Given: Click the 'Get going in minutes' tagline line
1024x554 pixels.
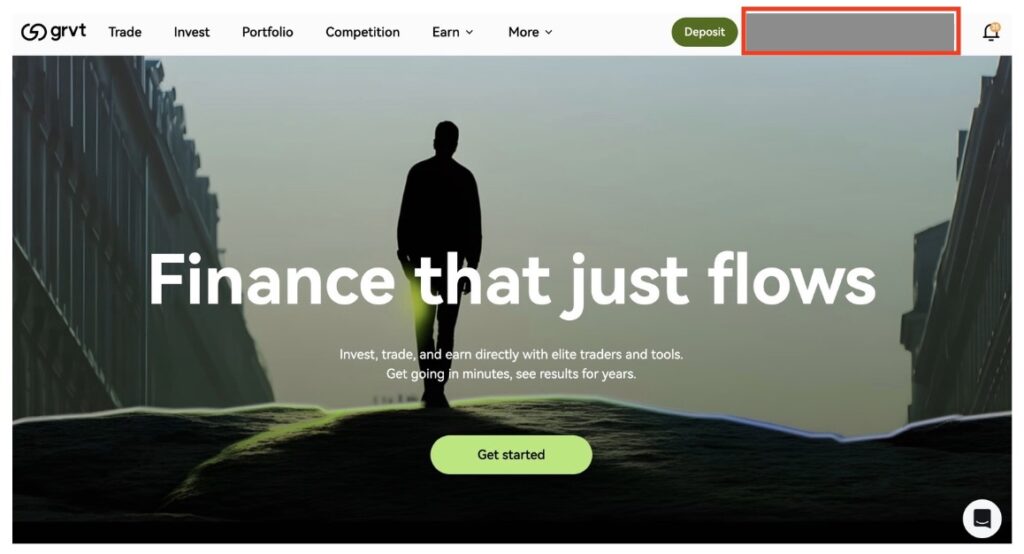Looking at the screenshot, I should click(511, 374).
